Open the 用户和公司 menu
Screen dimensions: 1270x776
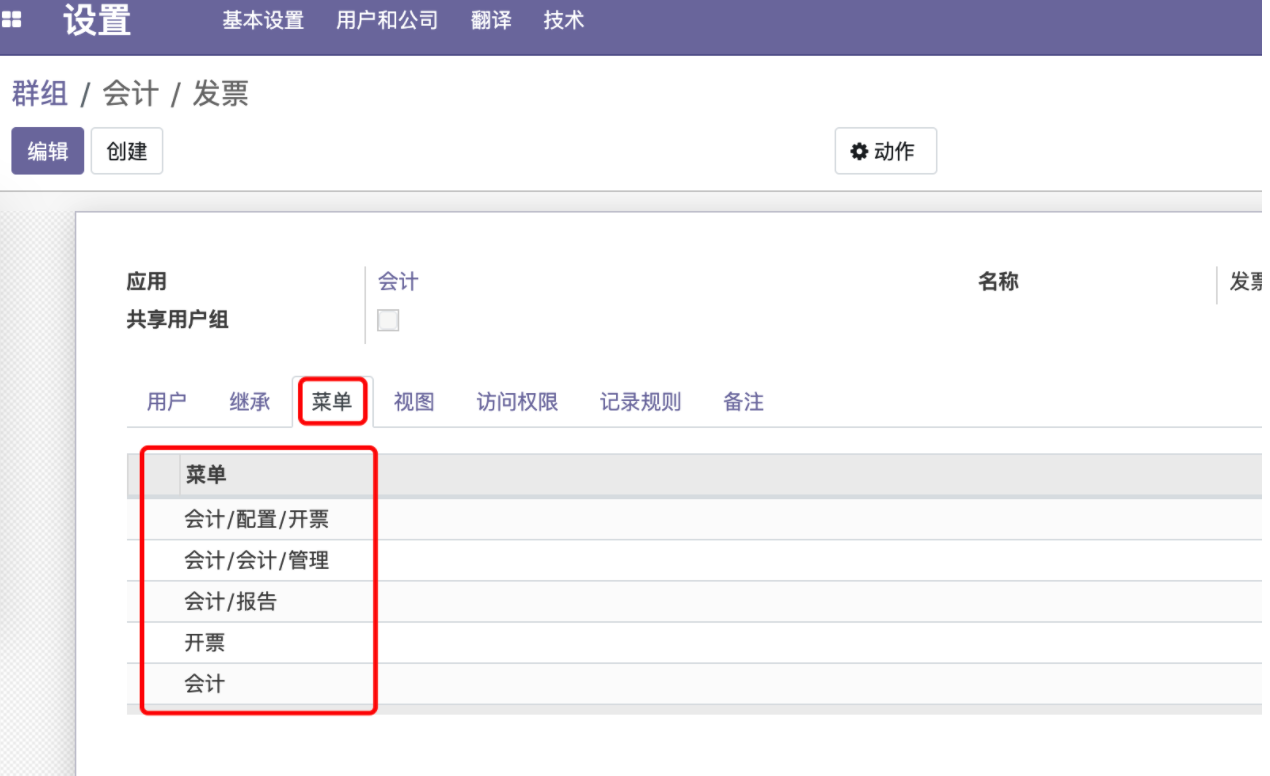click(x=387, y=20)
